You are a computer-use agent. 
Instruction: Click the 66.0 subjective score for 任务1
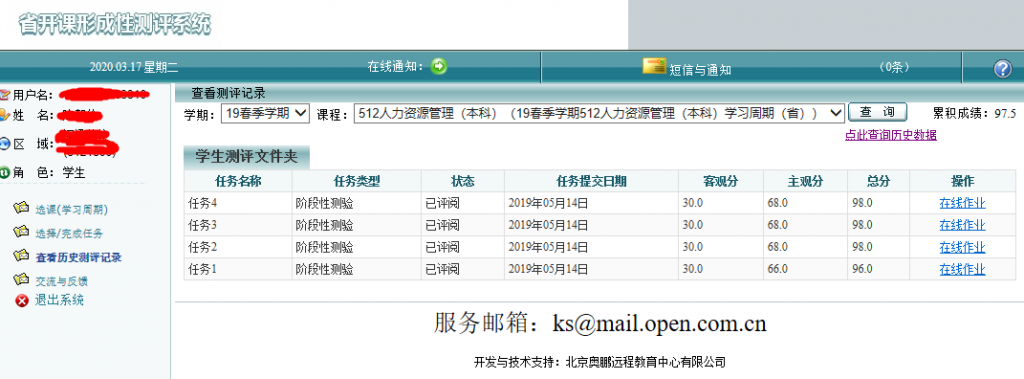tap(778, 269)
